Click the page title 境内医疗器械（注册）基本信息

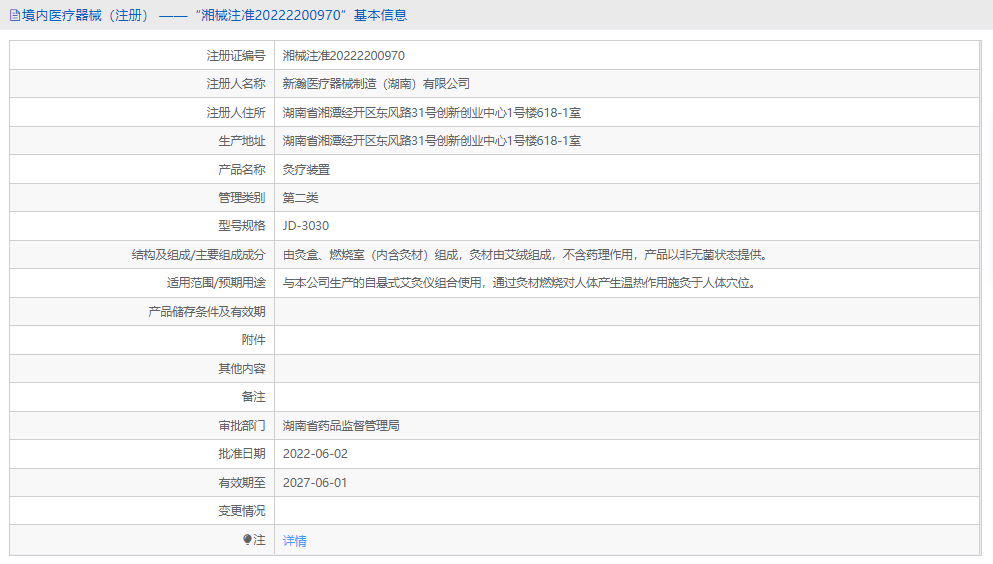[214, 15]
